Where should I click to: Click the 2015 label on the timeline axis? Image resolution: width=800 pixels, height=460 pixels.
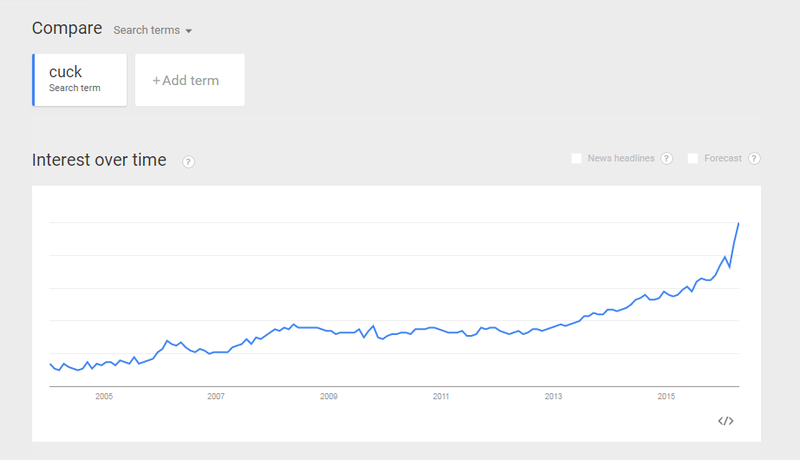[666, 396]
